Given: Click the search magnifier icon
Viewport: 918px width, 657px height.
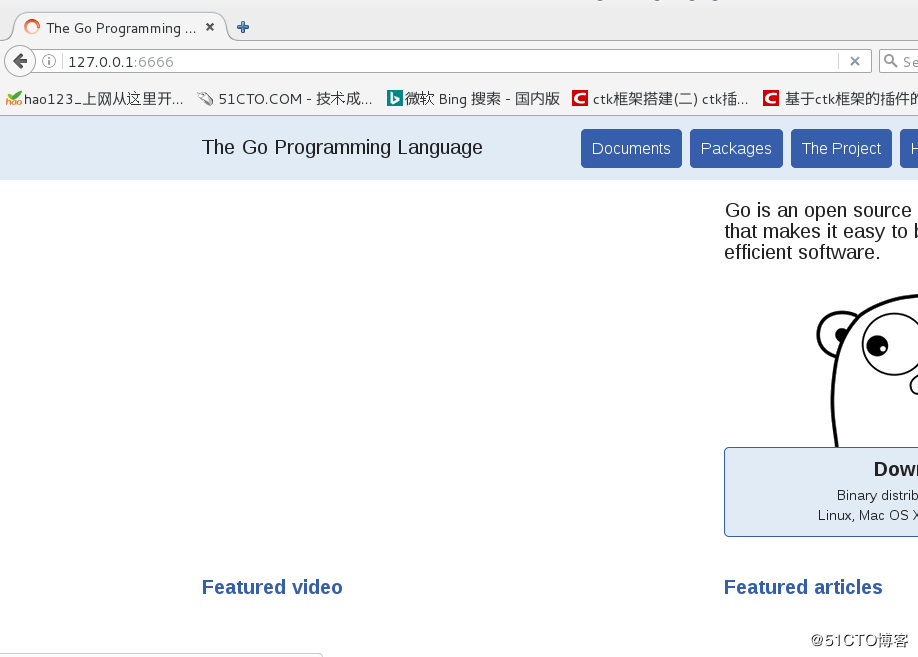Looking at the screenshot, I should pos(890,61).
